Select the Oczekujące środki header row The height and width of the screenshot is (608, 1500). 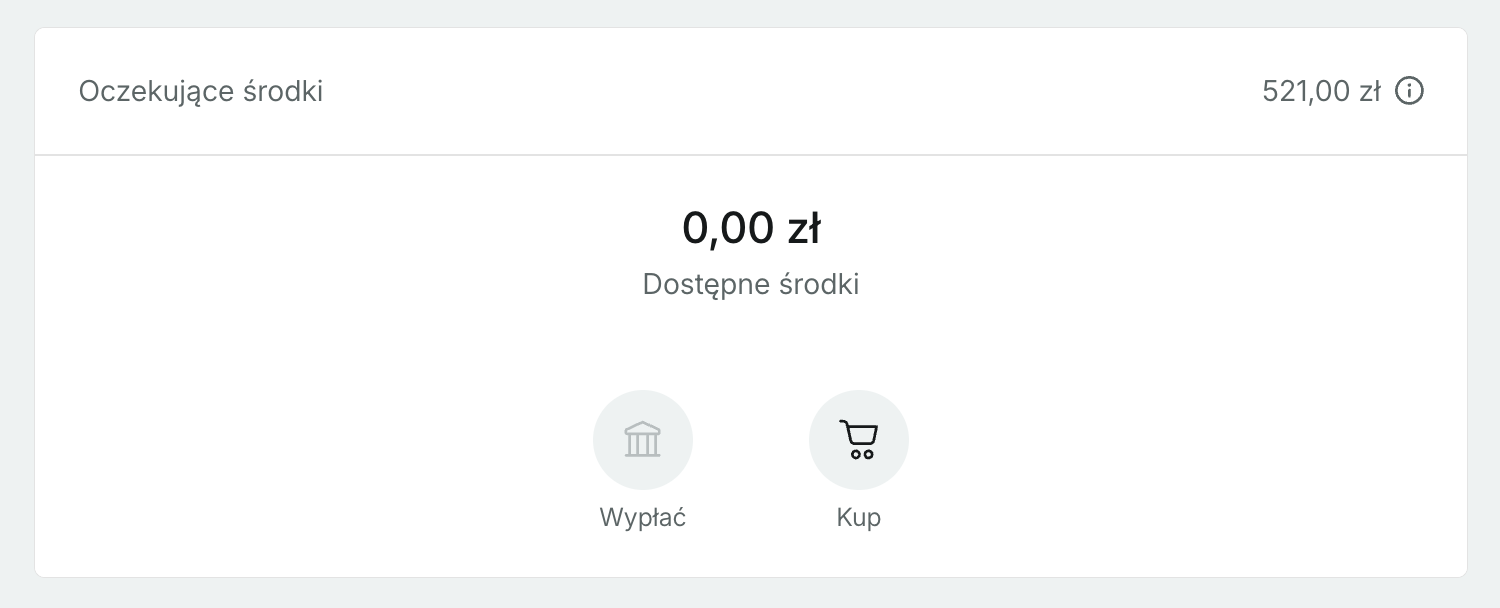coord(751,92)
